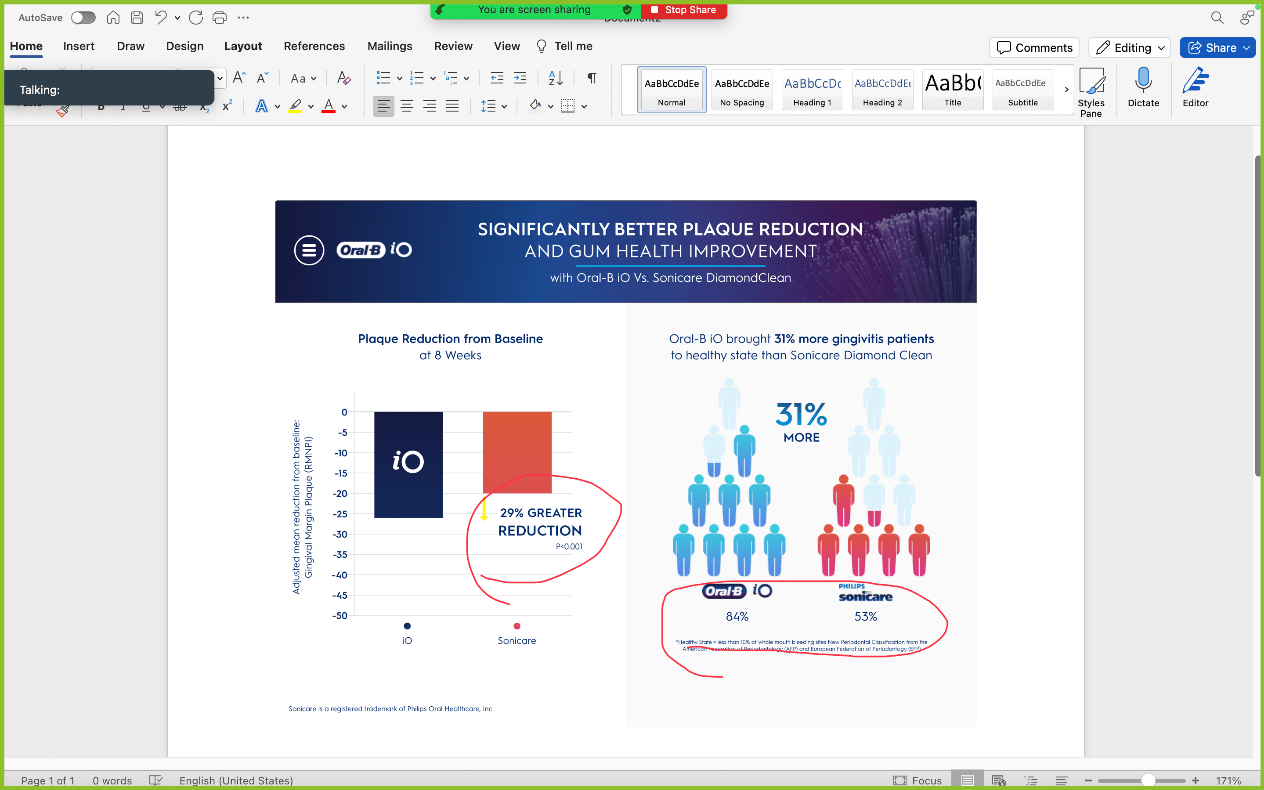Image resolution: width=1264 pixels, height=790 pixels.
Task: Stop screen sharing
Action: [x=684, y=10]
